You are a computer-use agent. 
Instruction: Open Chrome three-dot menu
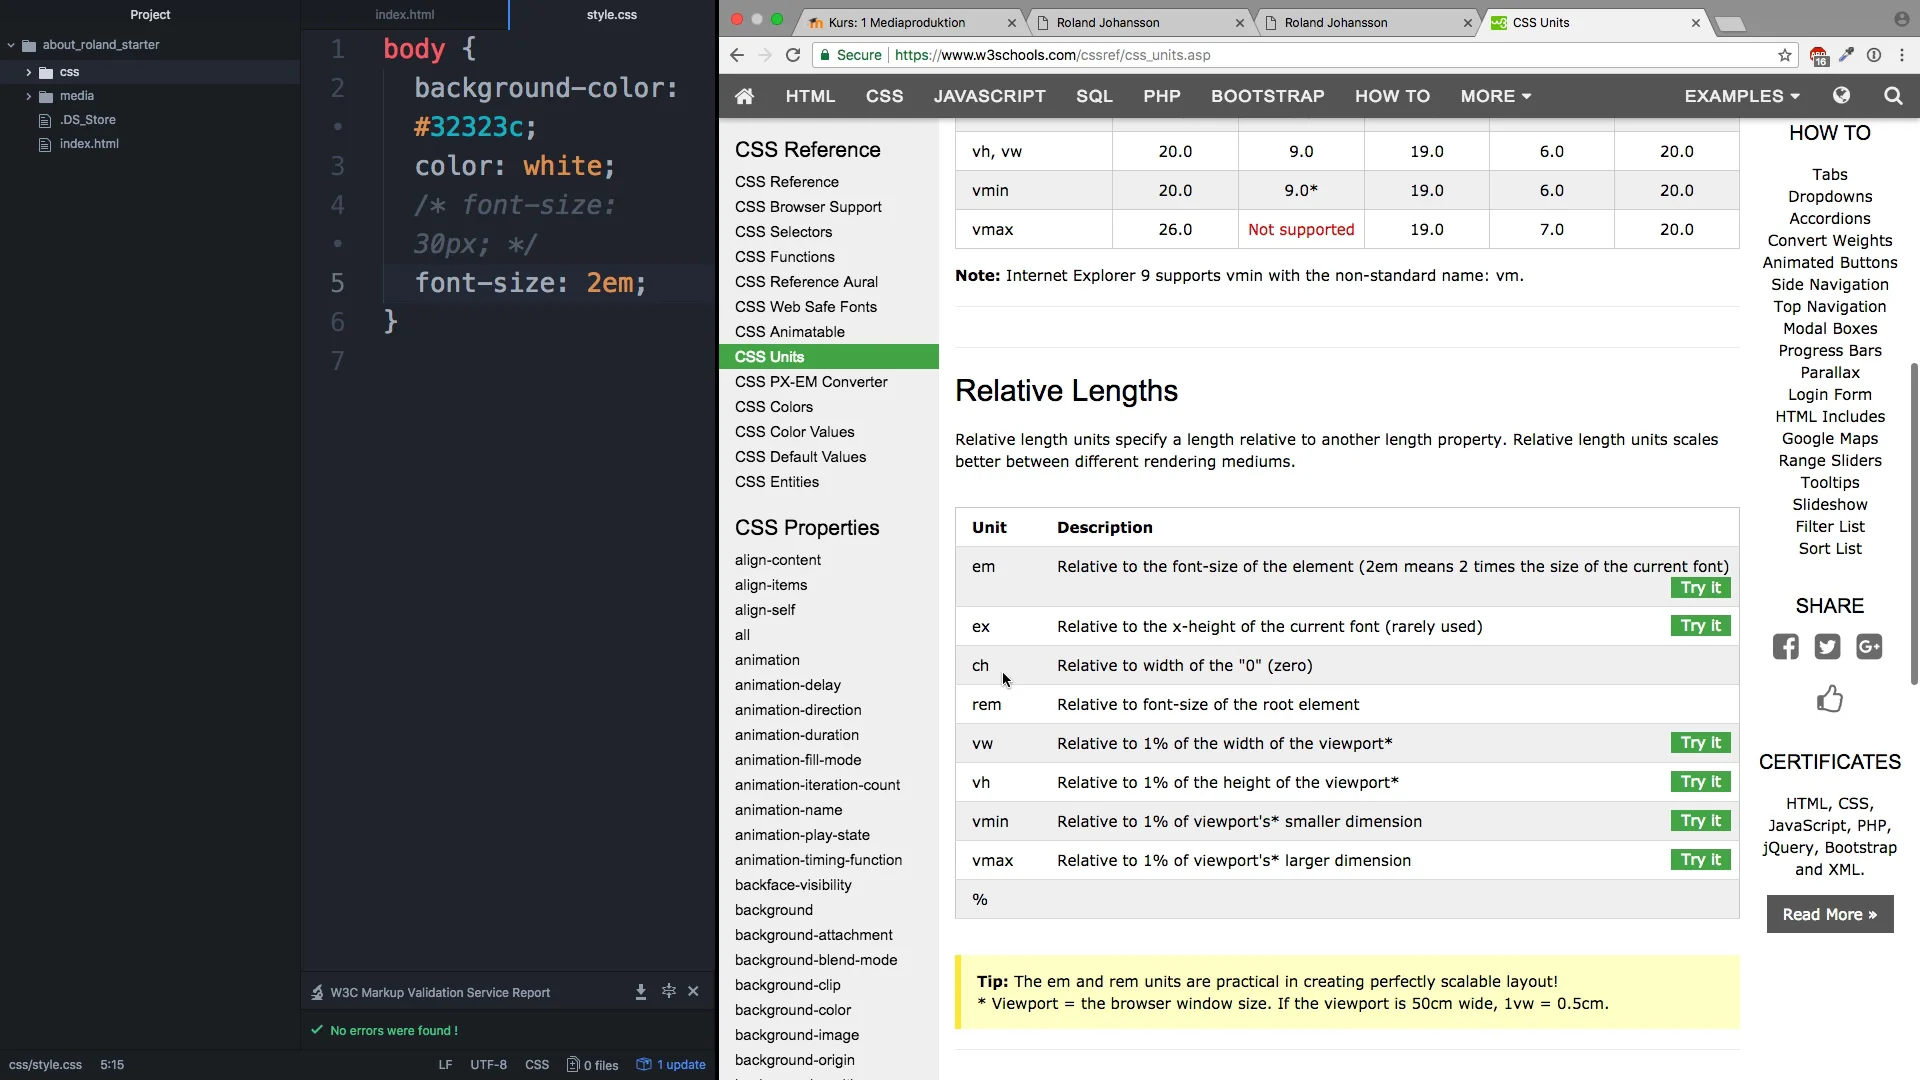[1902, 55]
